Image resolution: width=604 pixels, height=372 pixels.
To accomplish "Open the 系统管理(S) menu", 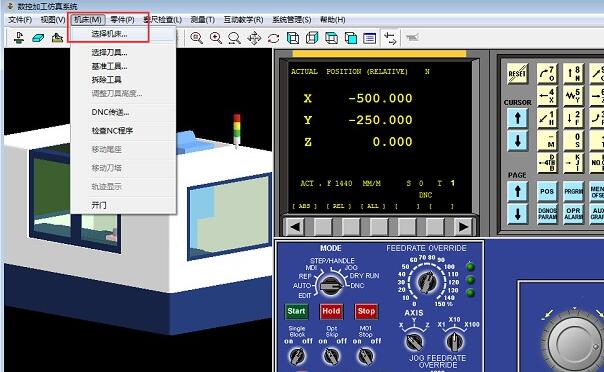I will [292, 20].
